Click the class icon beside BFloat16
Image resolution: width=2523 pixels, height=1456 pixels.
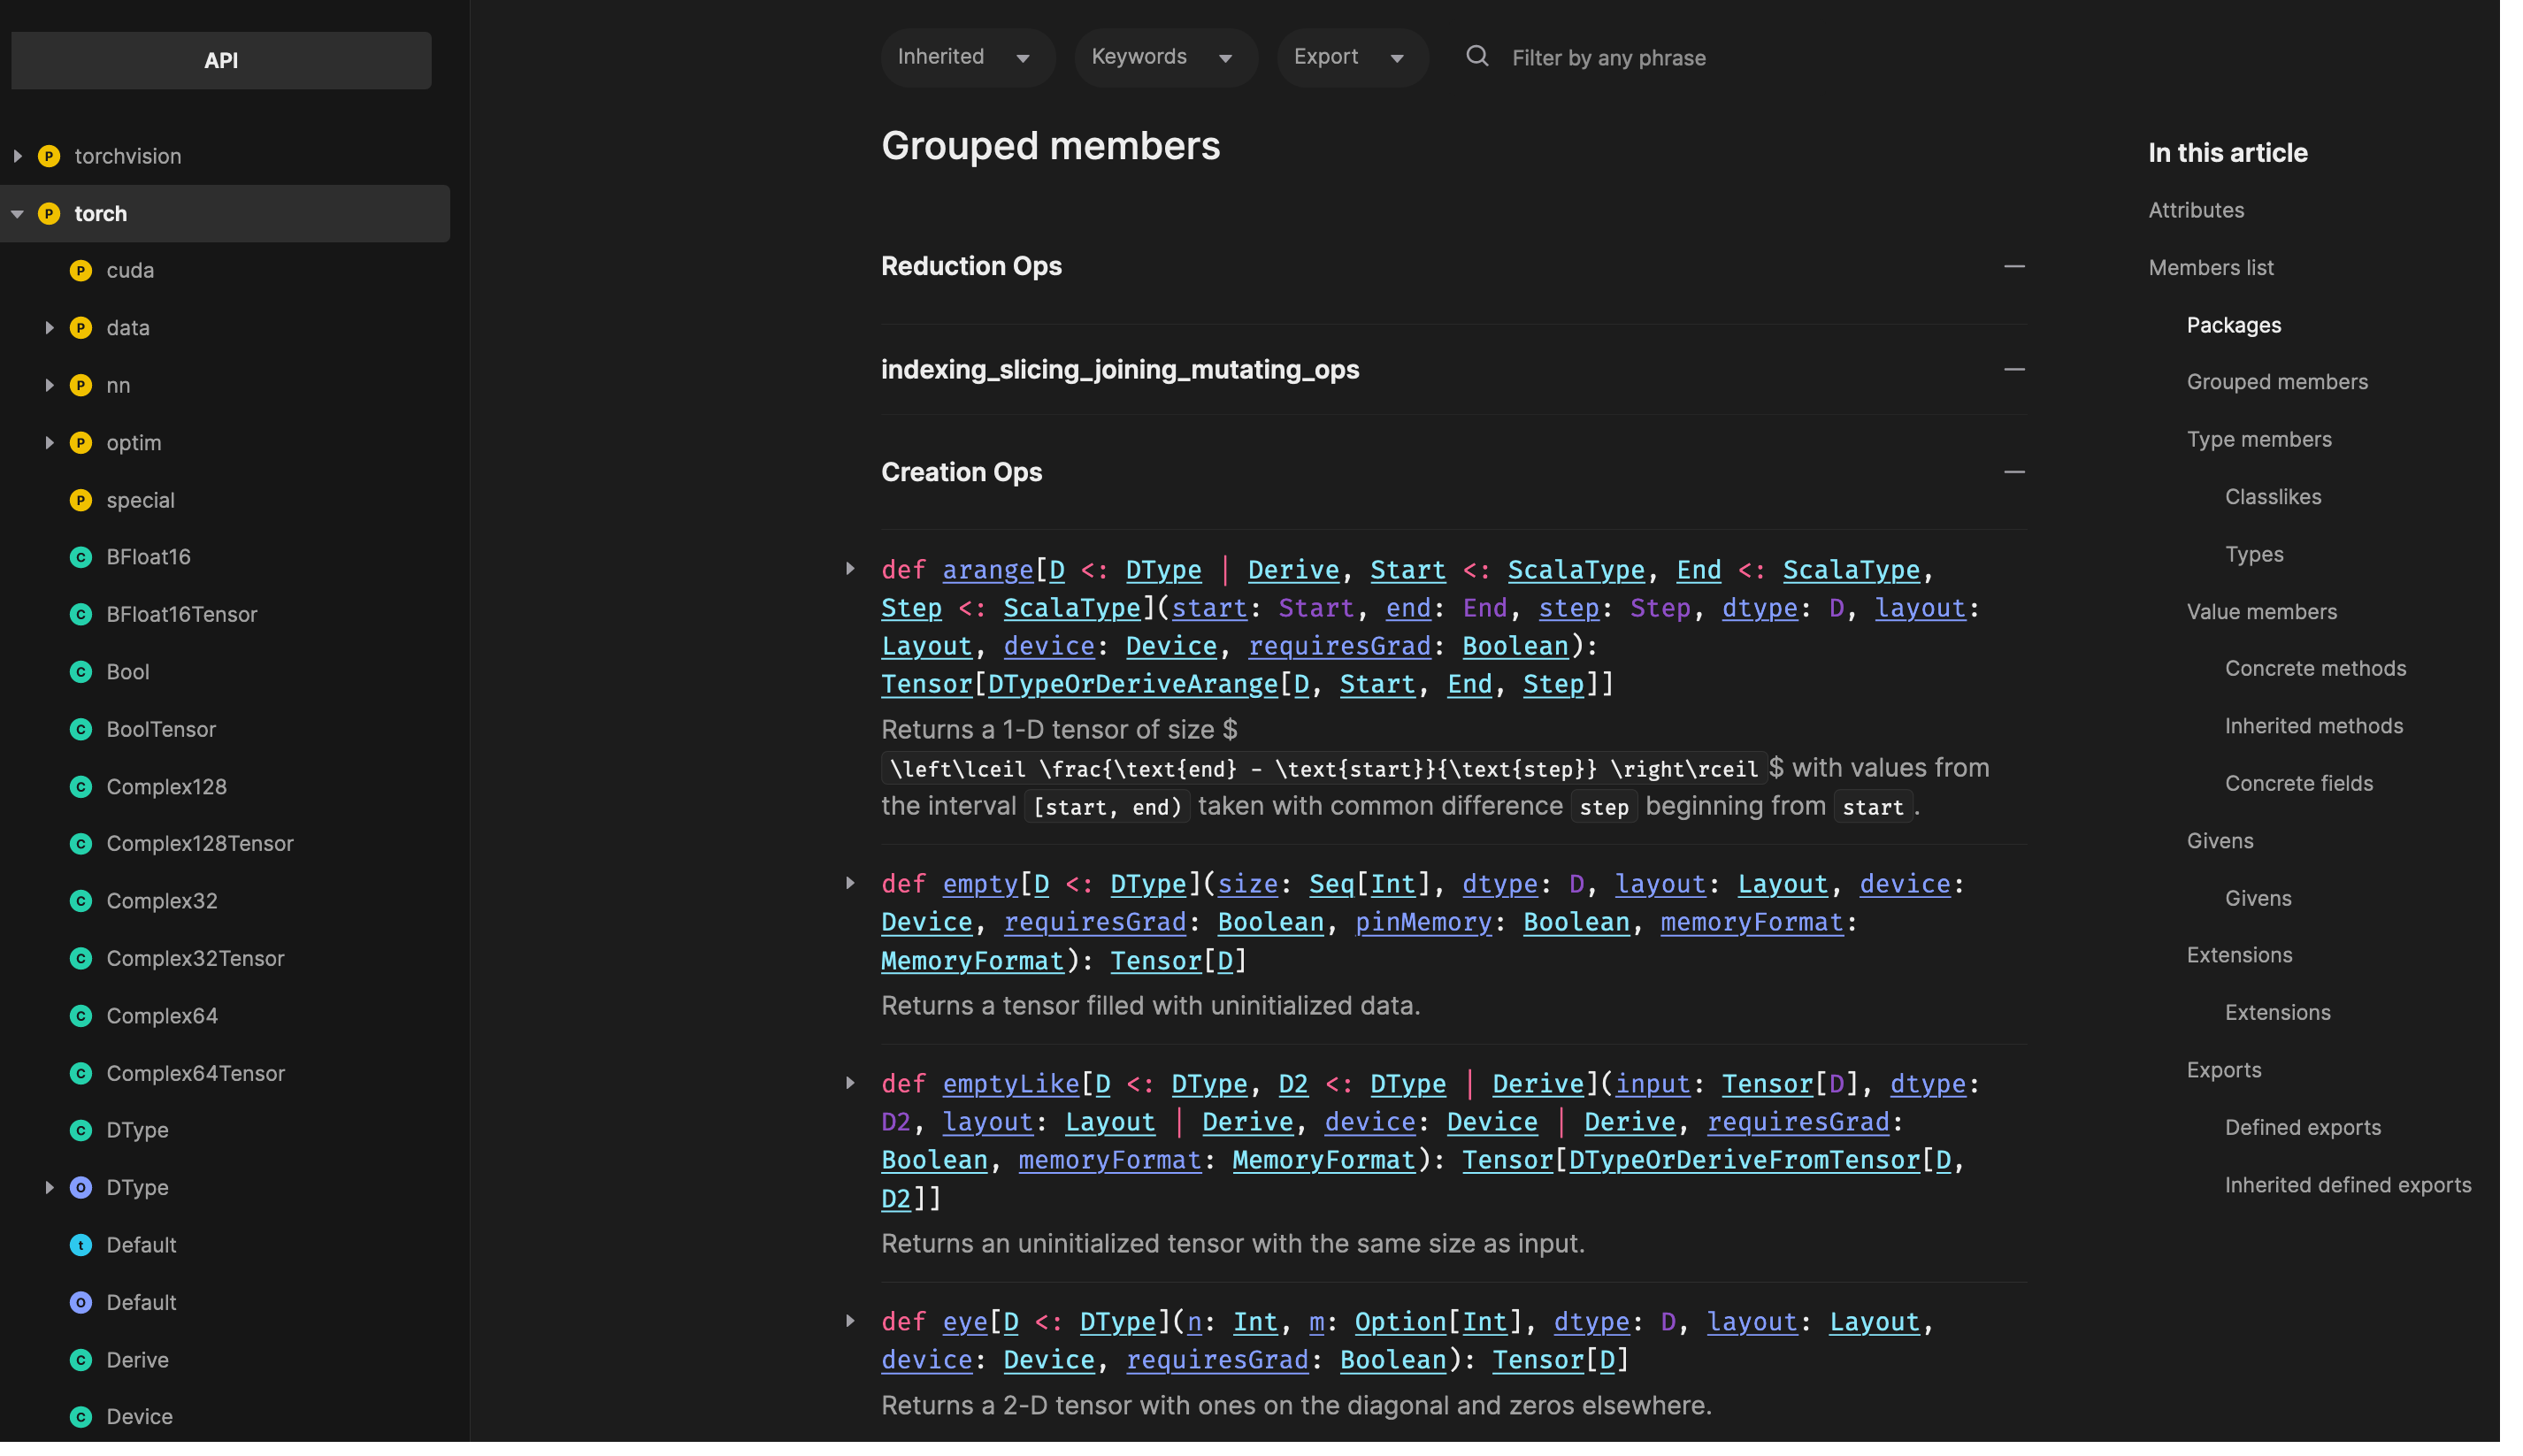[81, 557]
